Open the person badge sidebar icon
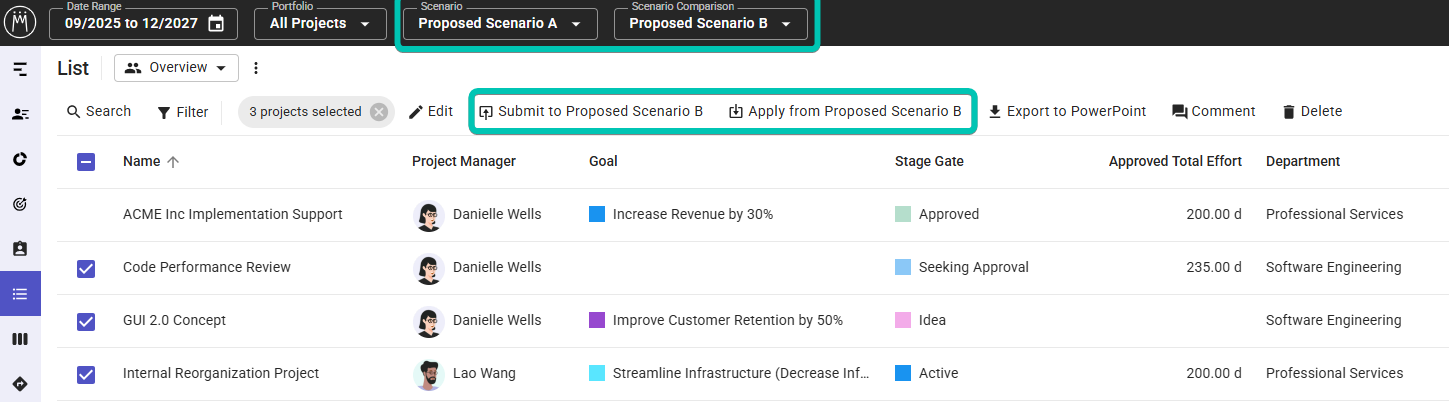The width and height of the screenshot is (1449, 402). [x=20, y=249]
